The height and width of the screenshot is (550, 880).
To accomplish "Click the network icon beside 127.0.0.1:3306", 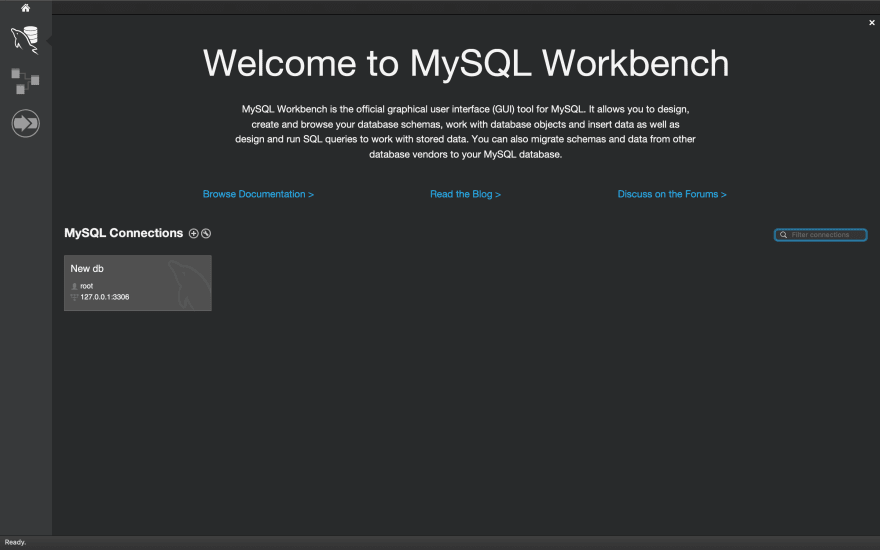I will point(74,297).
